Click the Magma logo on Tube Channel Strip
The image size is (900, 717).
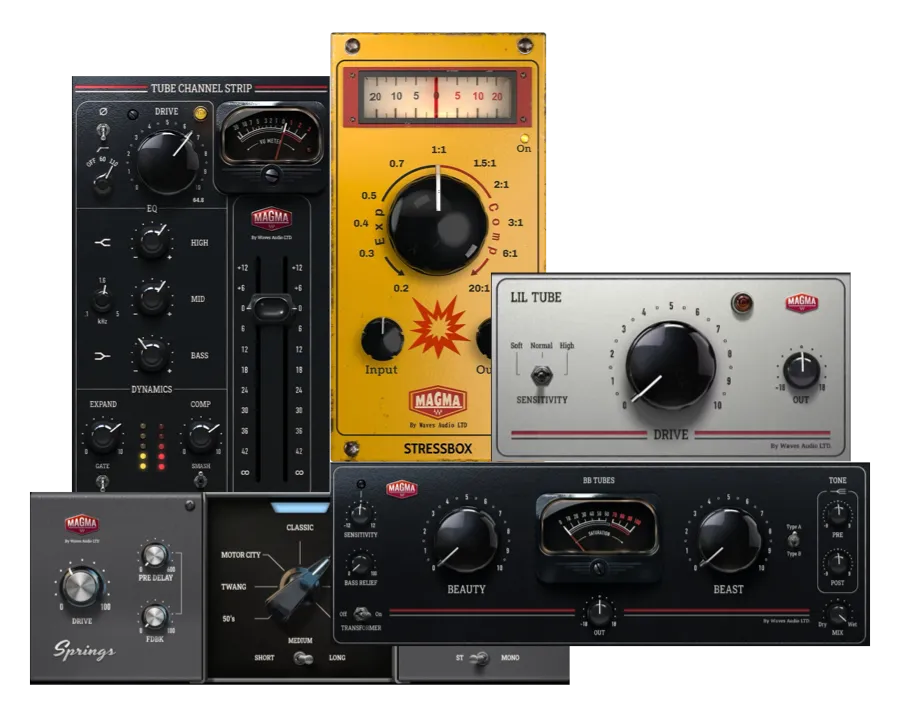point(271,218)
